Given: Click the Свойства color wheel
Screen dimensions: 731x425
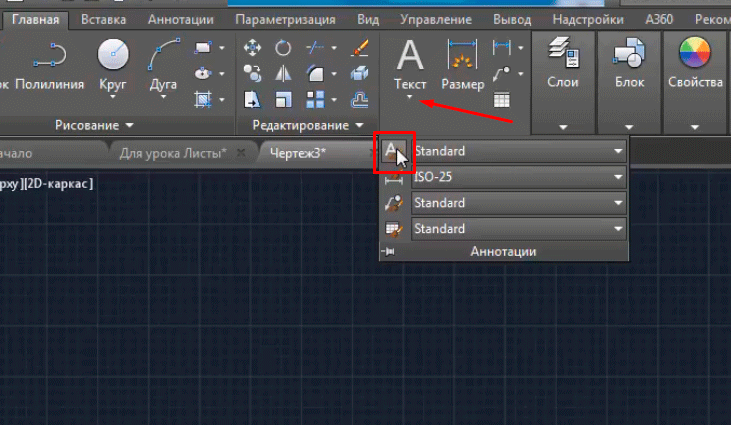Looking at the screenshot, I should tap(694, 52).
